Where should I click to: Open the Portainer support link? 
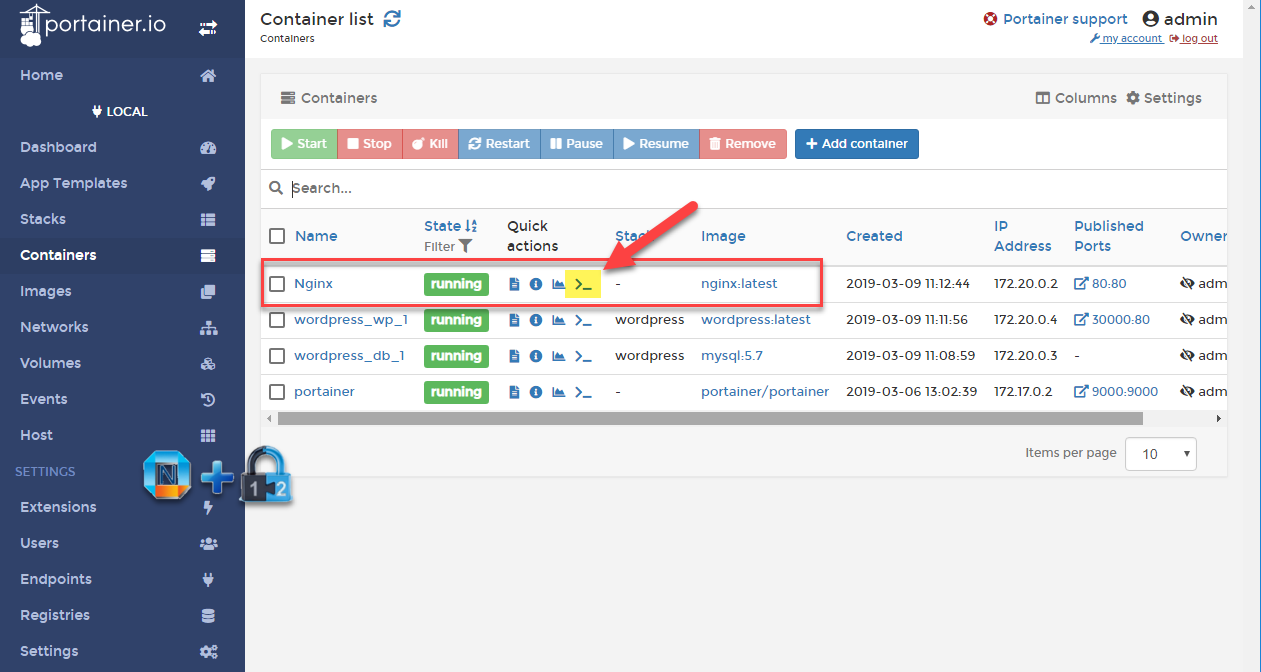point(1055,19)
